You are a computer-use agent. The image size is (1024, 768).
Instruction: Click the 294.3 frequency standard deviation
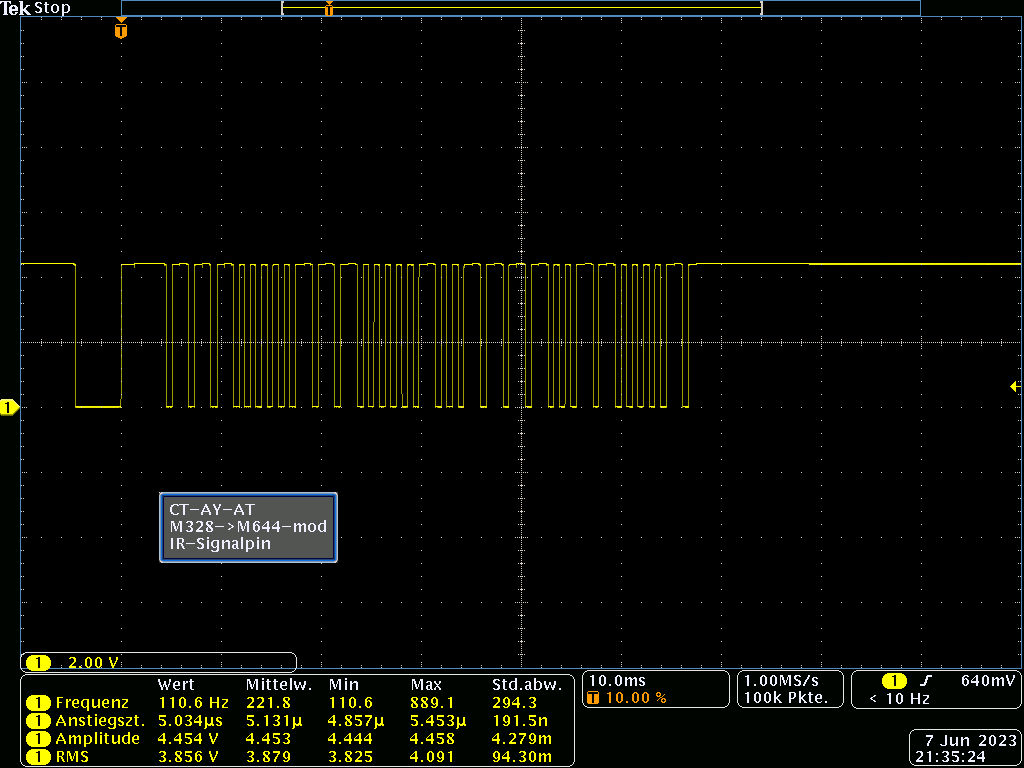pyautogui.click(x=515, y=703)
